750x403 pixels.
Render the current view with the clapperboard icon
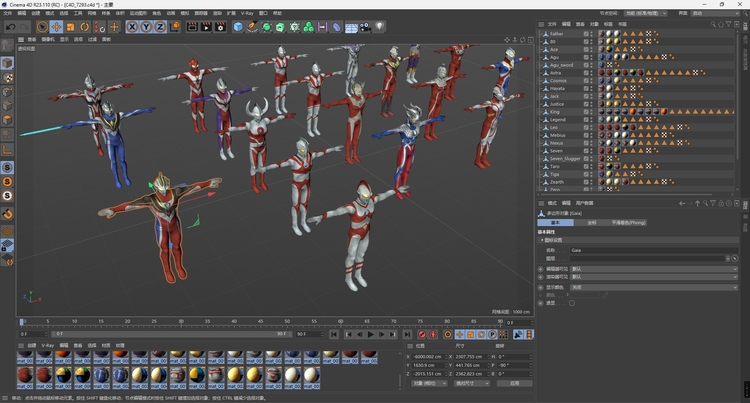click(x=192, y=27)
